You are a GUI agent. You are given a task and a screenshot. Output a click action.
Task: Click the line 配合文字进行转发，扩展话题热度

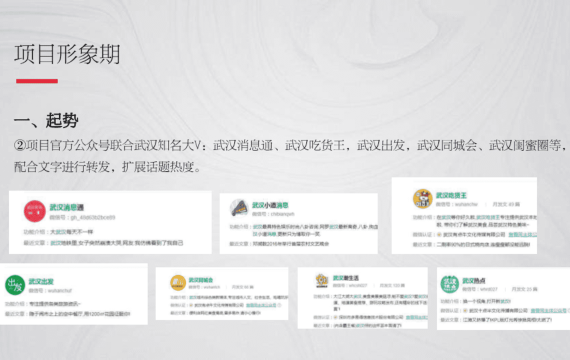tap(108, 167)
